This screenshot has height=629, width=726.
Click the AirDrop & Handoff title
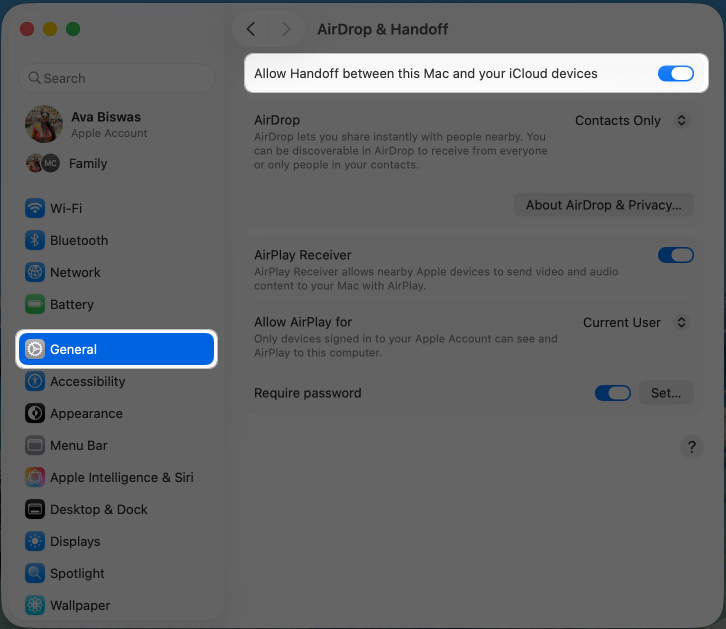point(382,29)
